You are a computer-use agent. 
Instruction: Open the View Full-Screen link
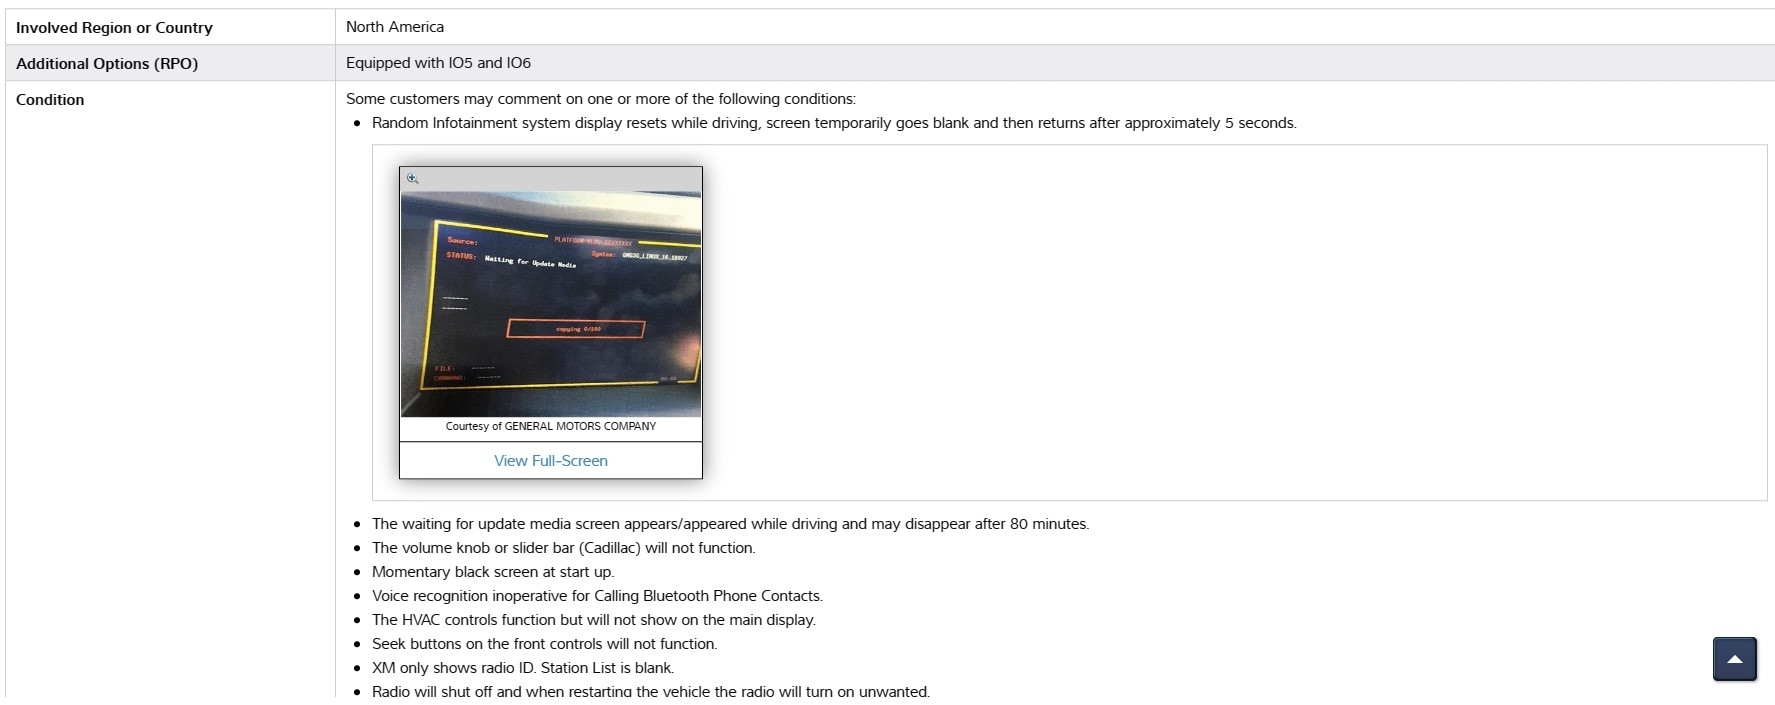pyautogui.click(x=551, y=461)
